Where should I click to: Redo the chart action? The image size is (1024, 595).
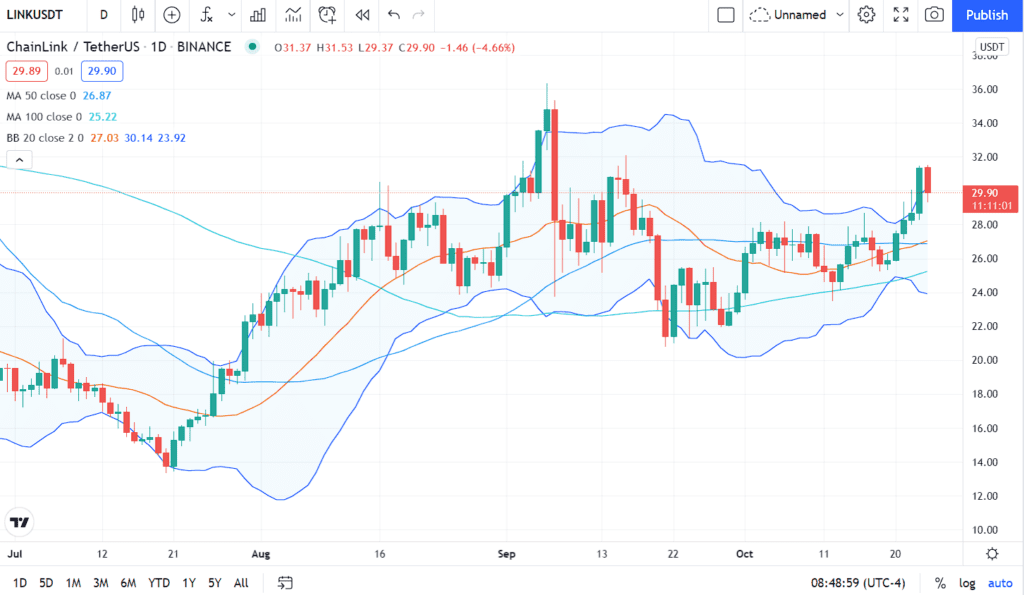(x=419, y=14)
